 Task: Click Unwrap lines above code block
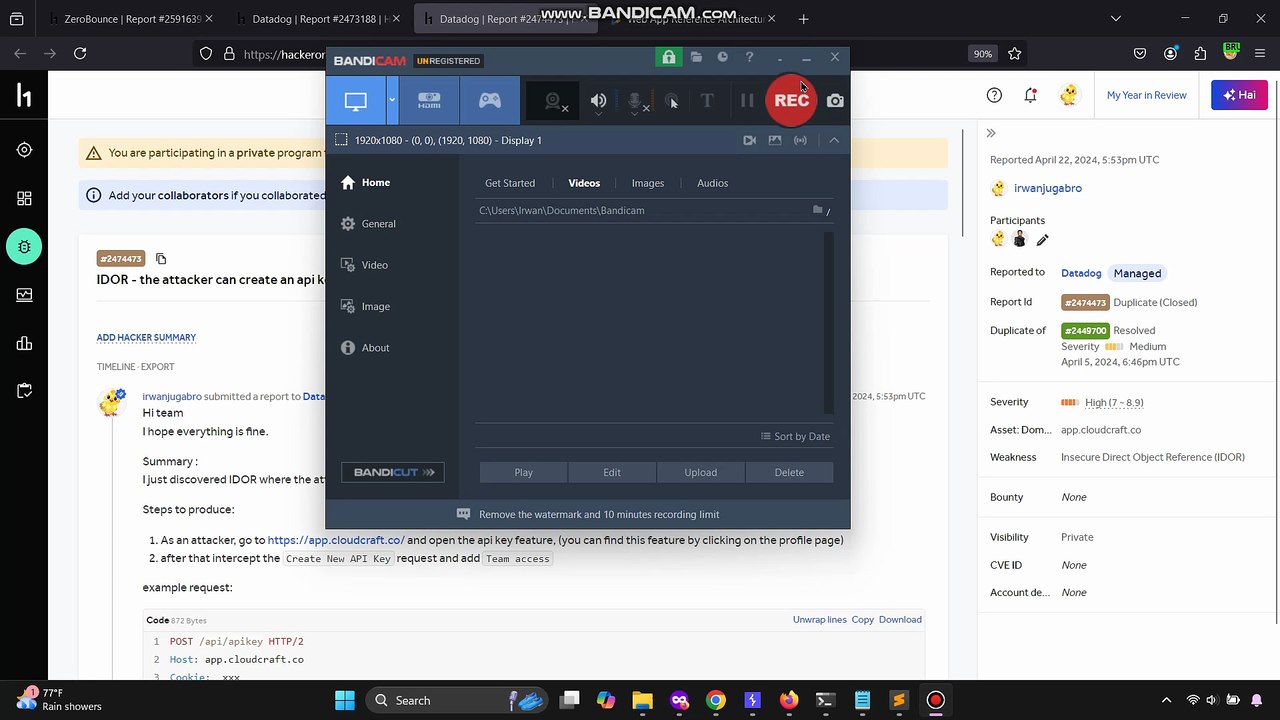820,620
